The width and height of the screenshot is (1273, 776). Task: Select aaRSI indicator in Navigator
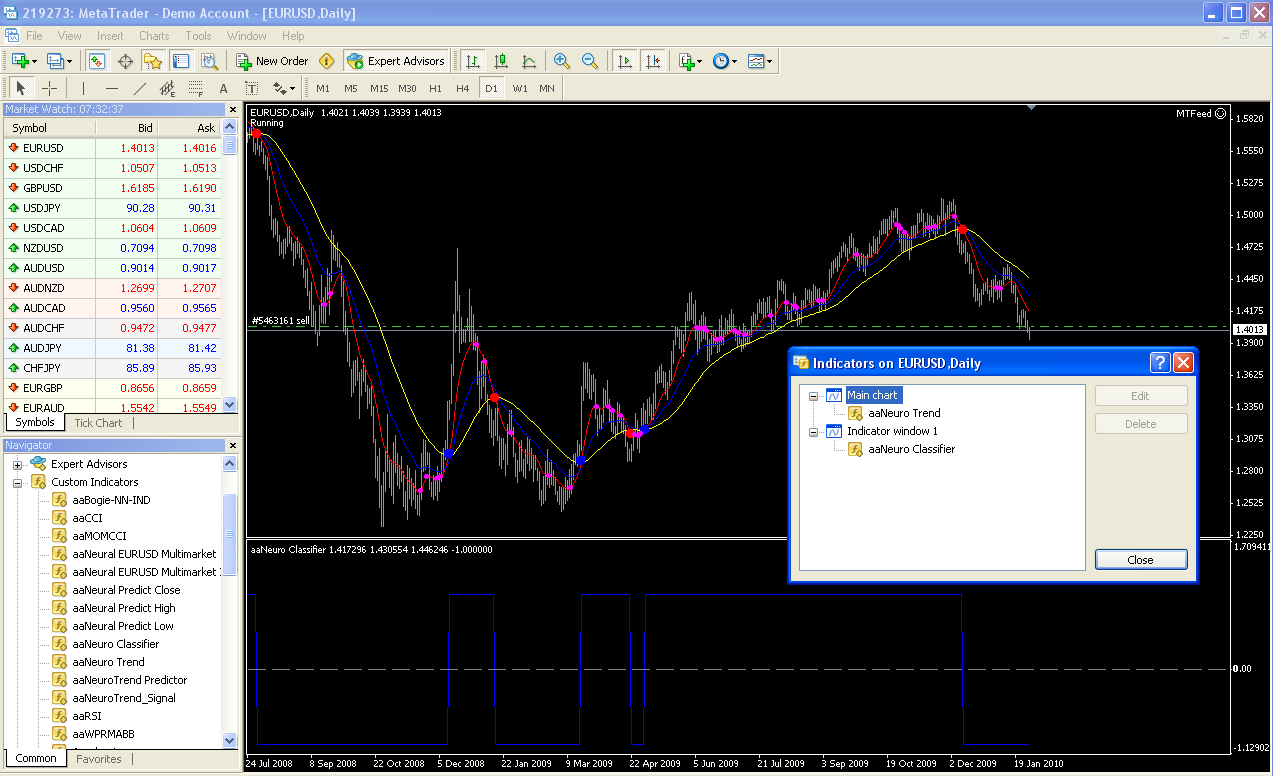(87, 716)
